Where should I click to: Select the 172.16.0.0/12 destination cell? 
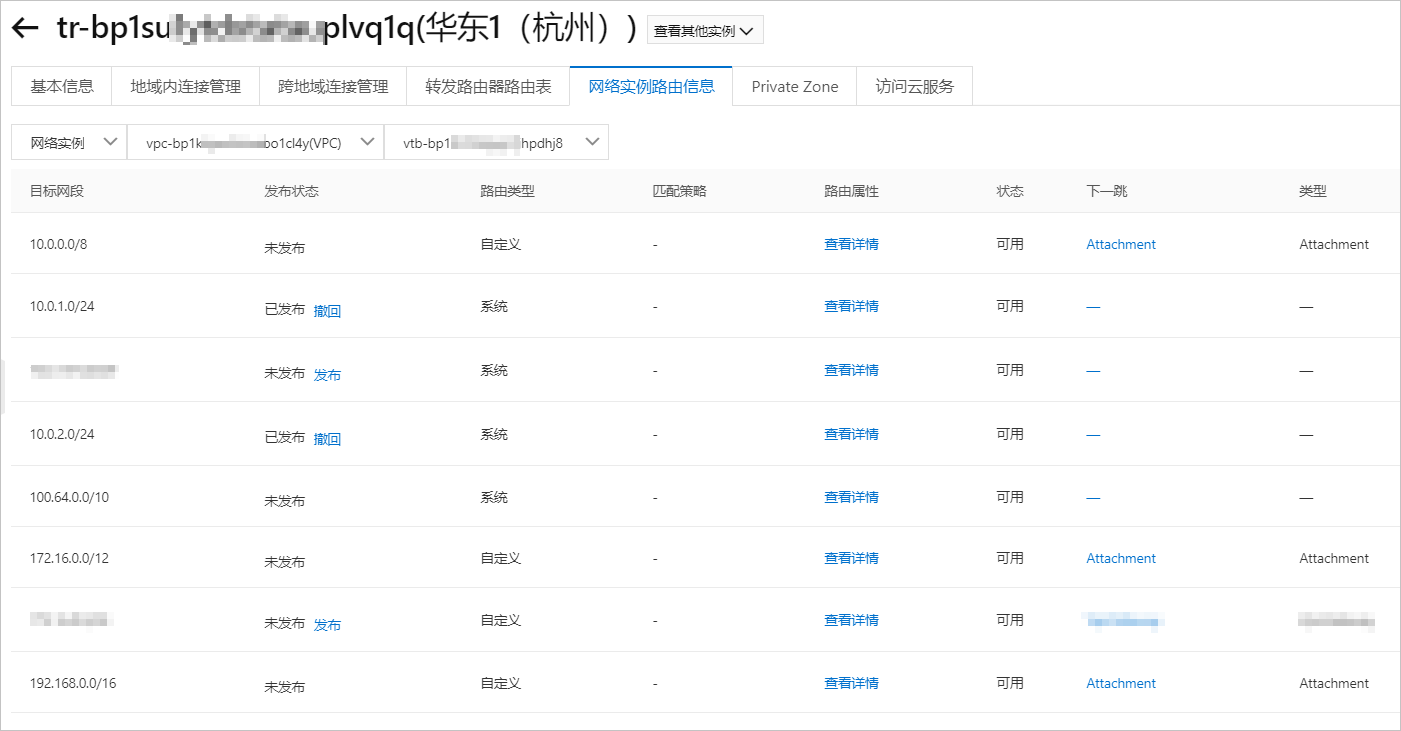69,558
